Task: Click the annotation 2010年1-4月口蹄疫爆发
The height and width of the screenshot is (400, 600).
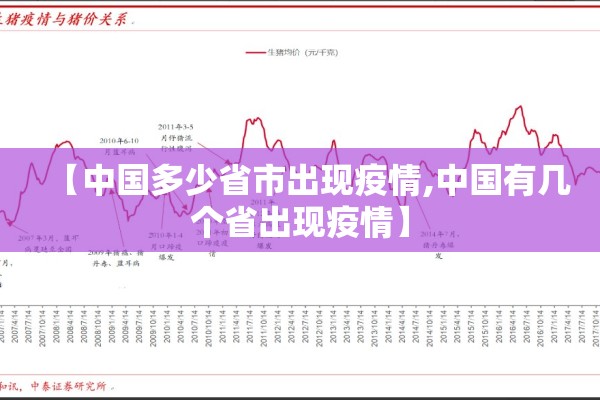Action: pos(166,246)
